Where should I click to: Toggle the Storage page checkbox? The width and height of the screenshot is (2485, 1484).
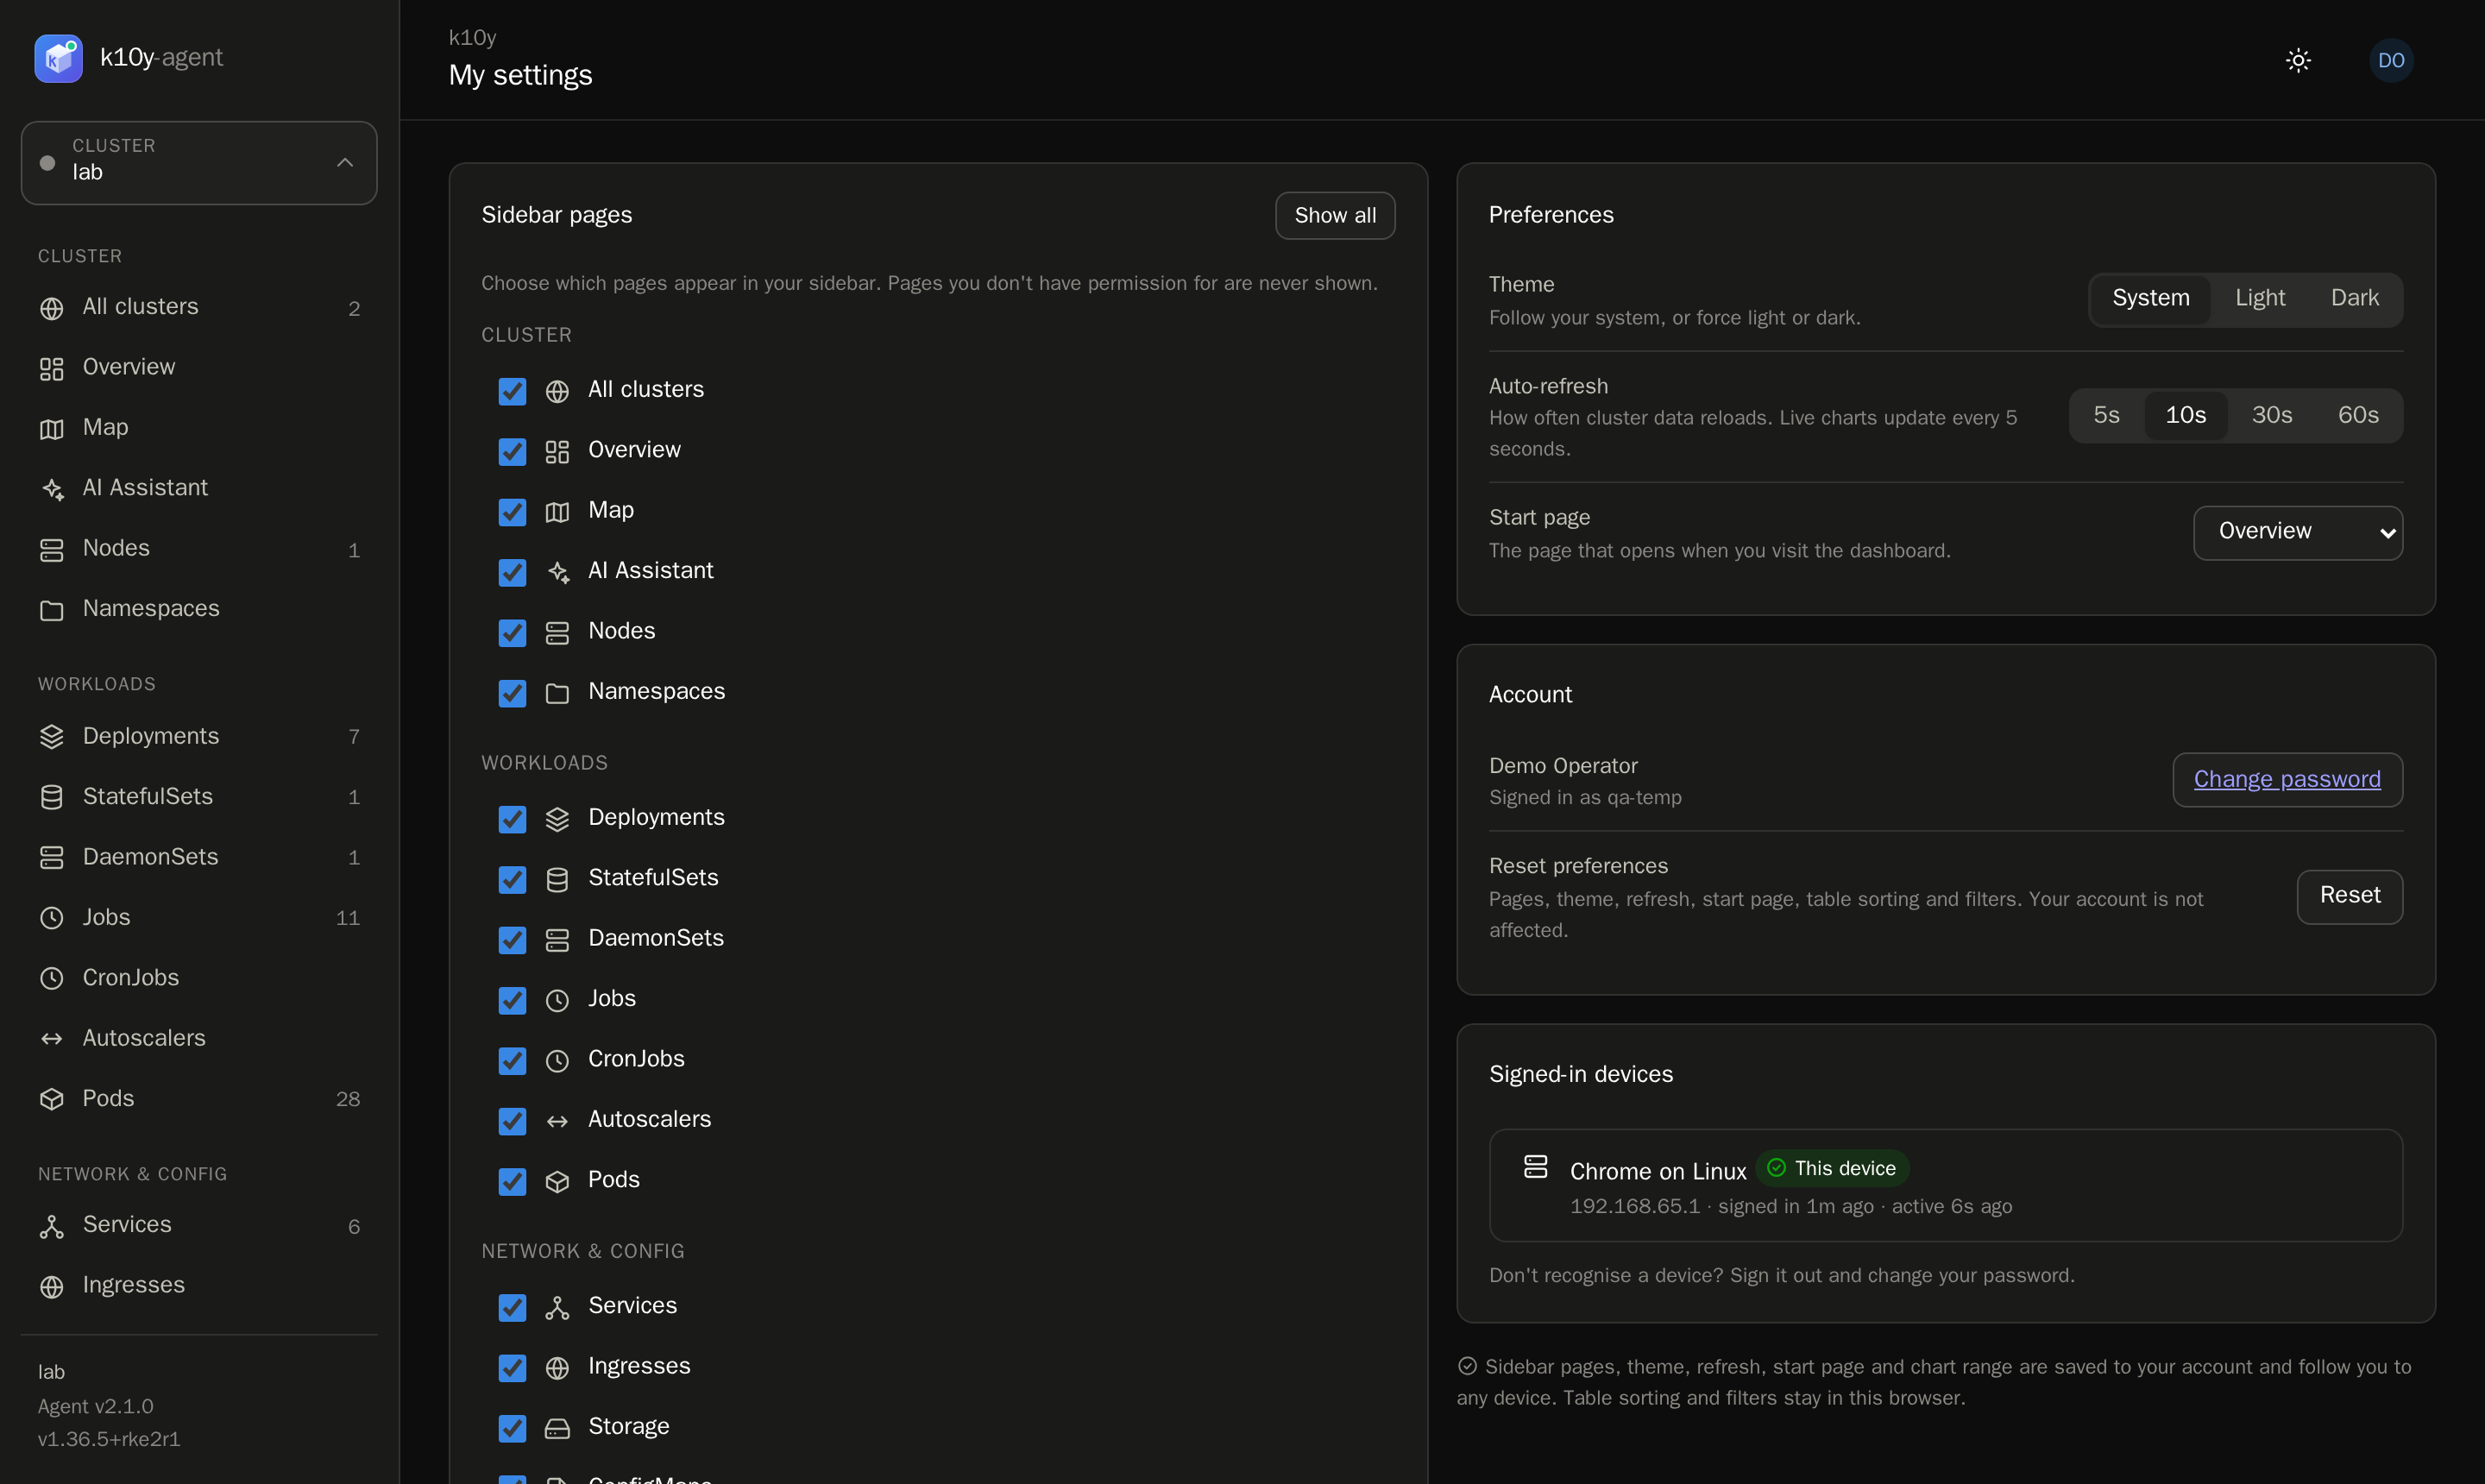coord(512,1428)
